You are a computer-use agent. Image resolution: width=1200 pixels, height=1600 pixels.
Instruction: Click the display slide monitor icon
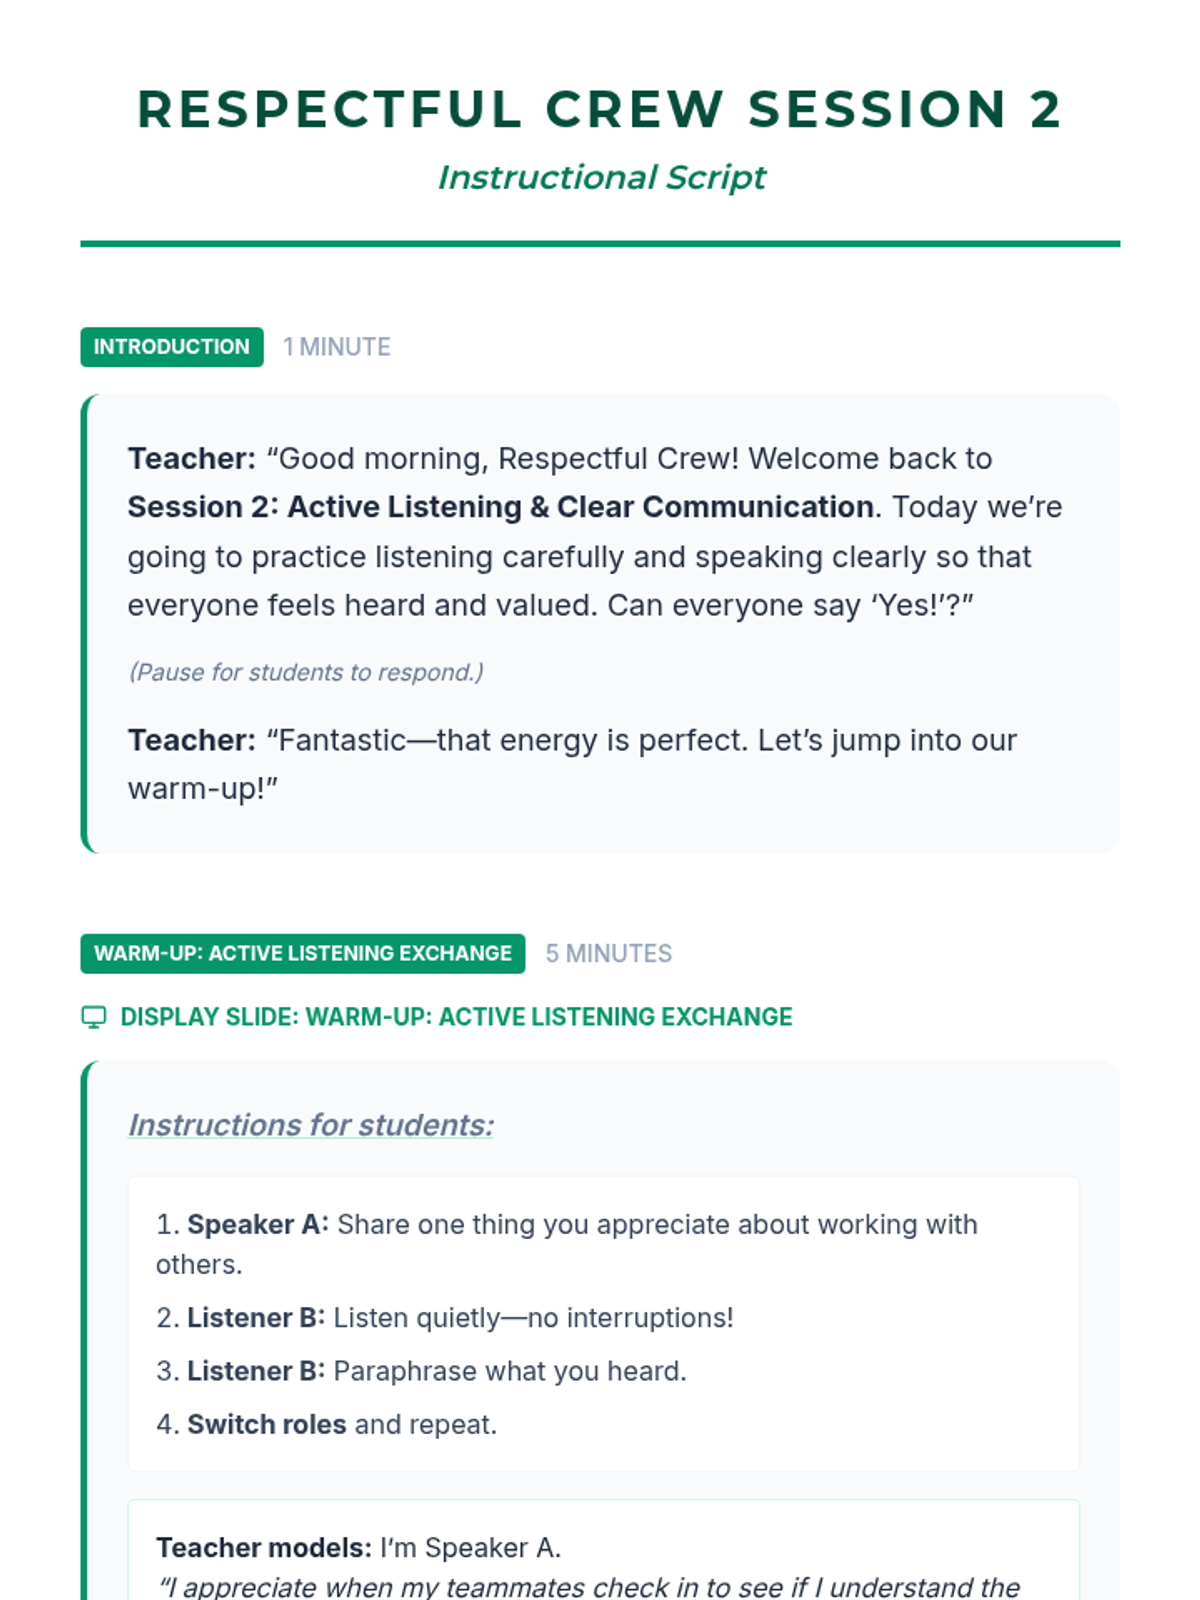pos(93,1017)
